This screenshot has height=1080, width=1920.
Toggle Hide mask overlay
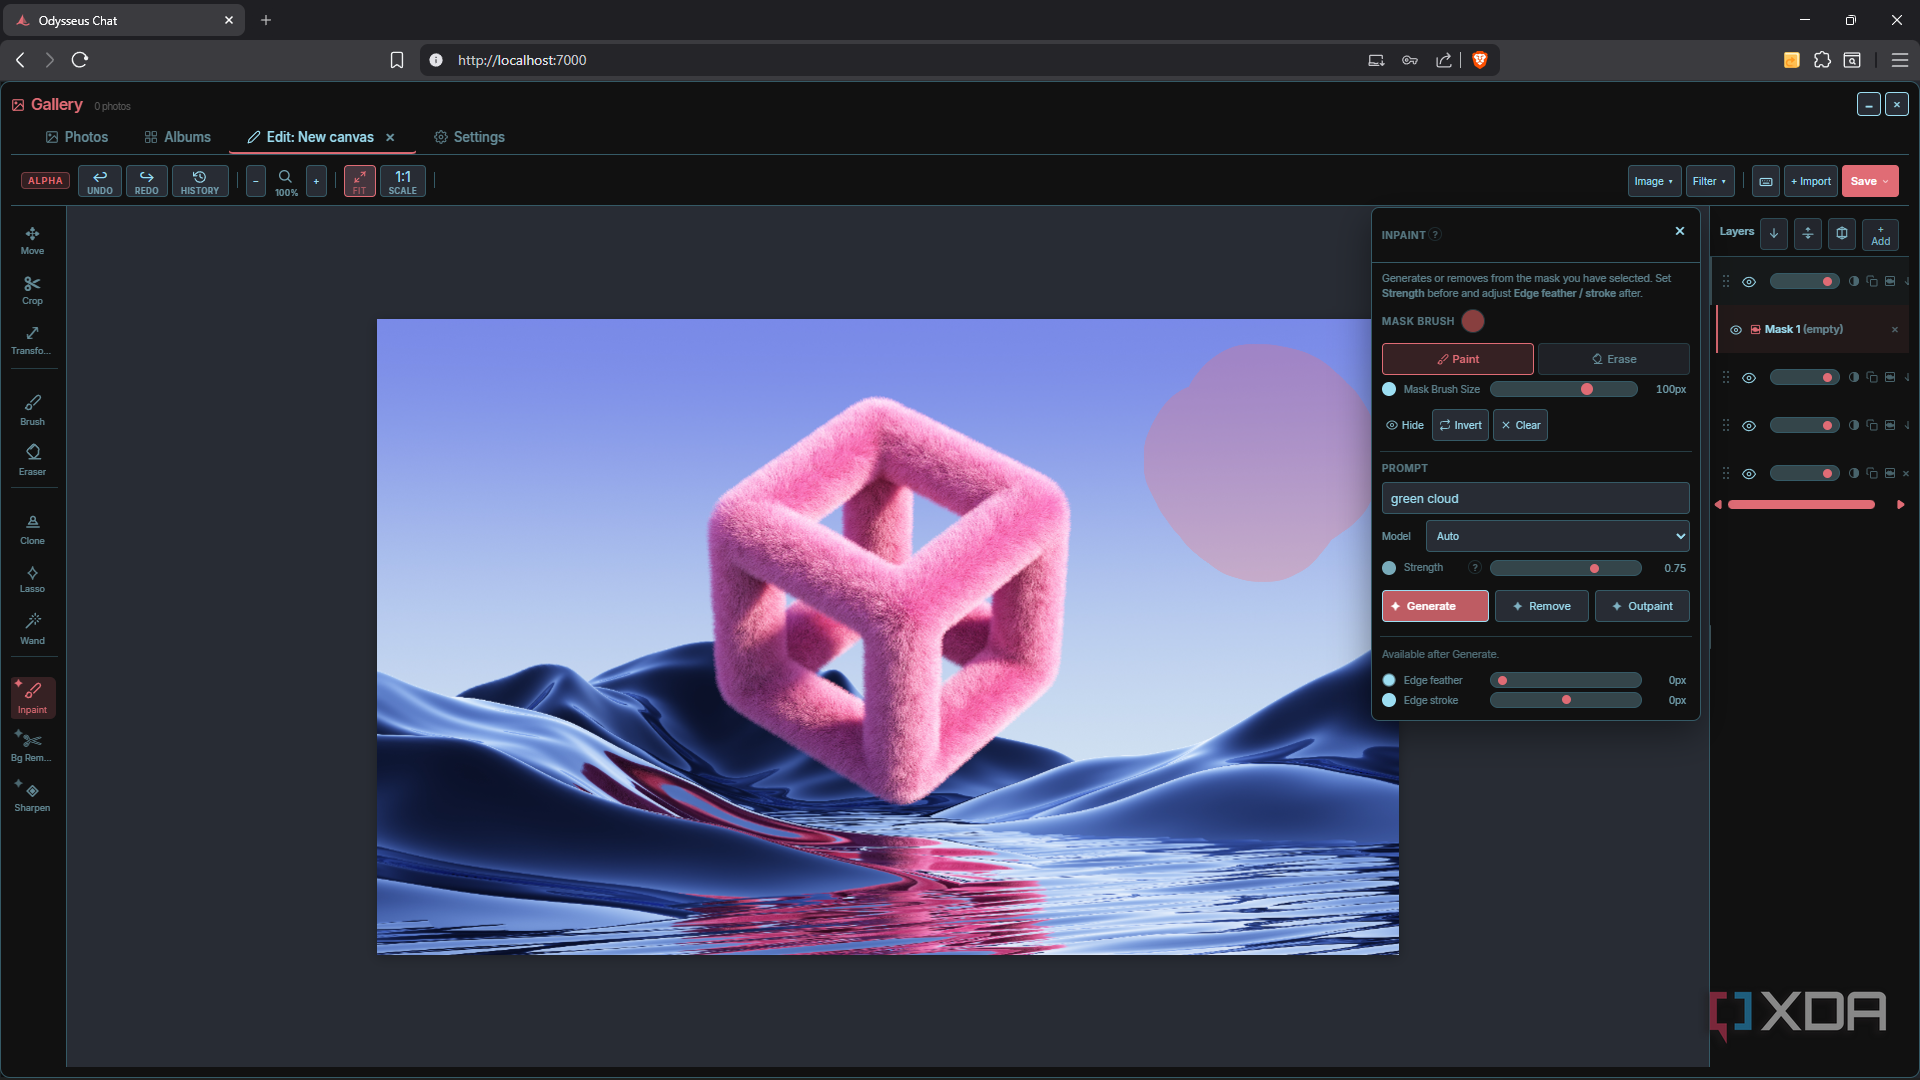click(1404, 425)
